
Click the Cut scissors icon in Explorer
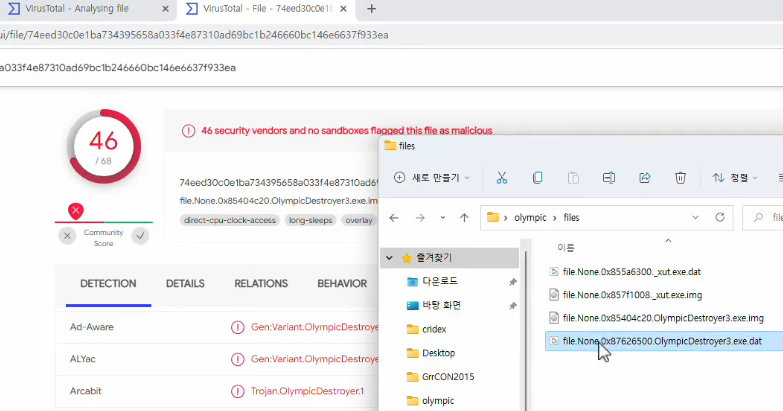[x=502, y=178]
